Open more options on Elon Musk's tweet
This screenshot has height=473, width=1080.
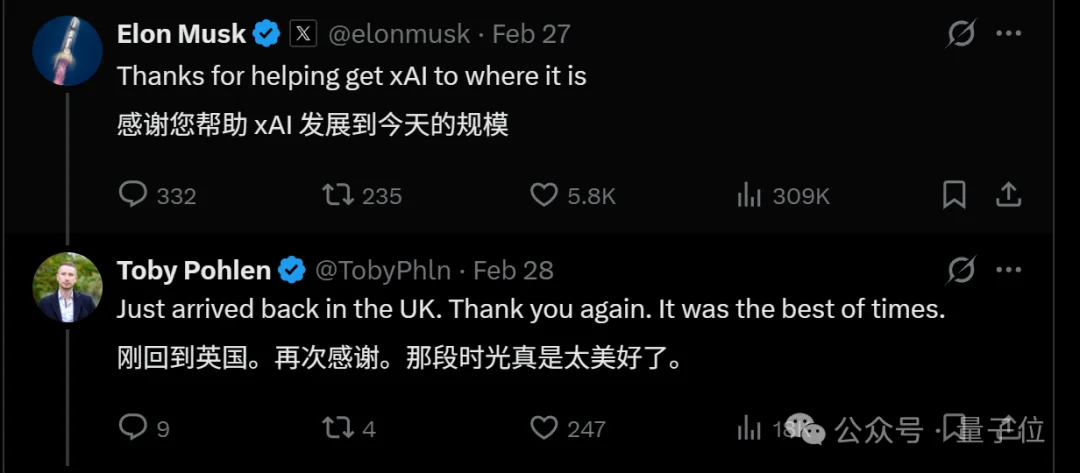click(1008, 34)
